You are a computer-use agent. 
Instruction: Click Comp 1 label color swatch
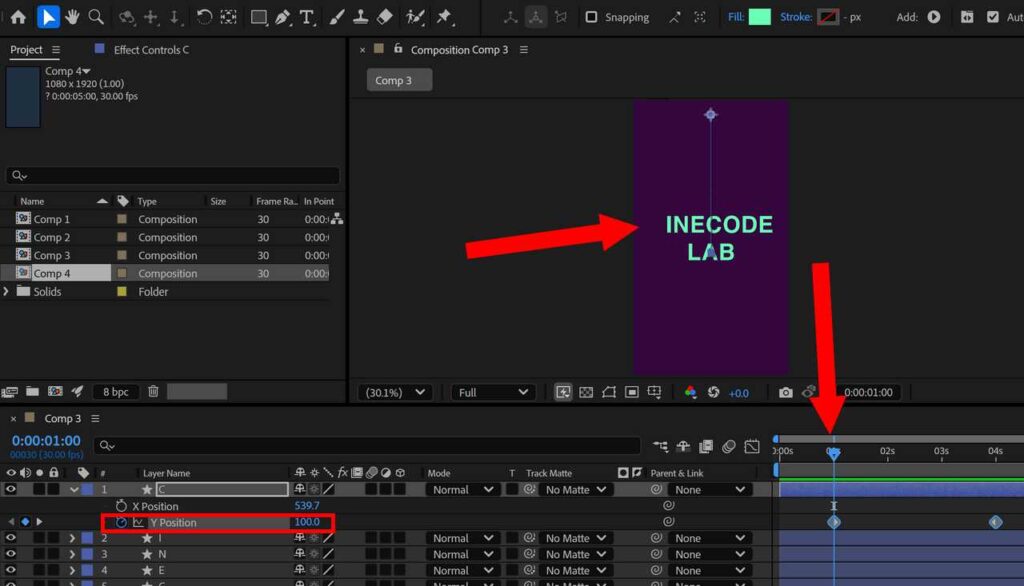(121, 219)
